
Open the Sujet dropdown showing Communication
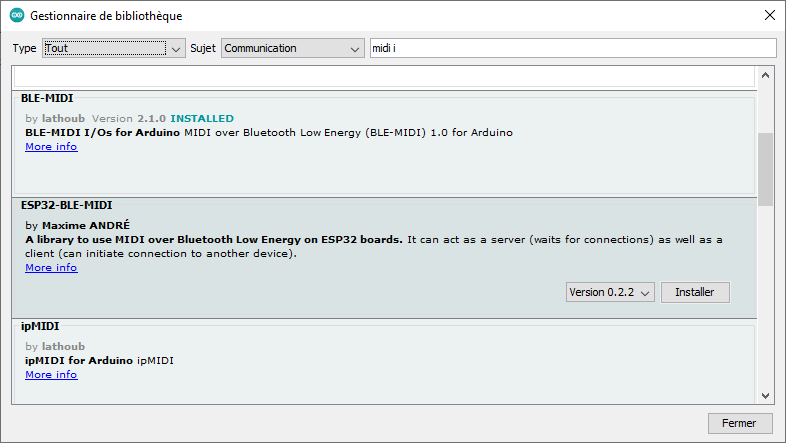click(x=293, y=48)
